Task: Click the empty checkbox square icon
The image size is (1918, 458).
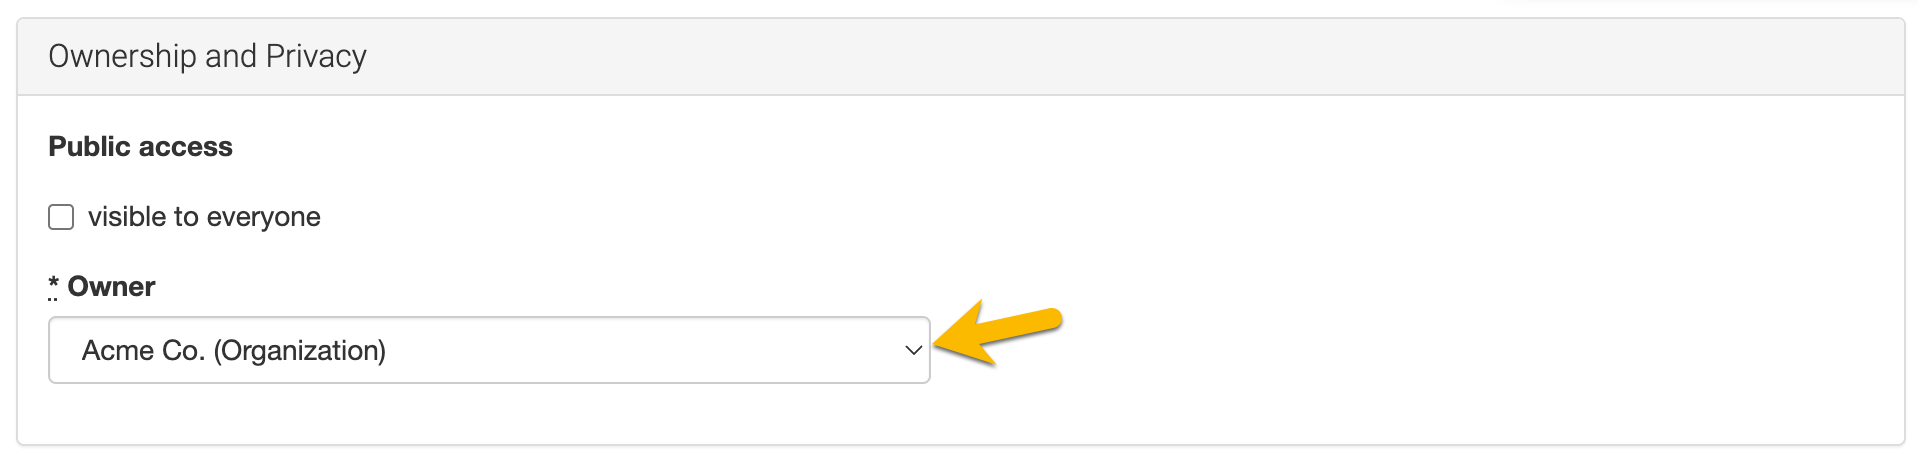Action: click(x=61, y=217)
